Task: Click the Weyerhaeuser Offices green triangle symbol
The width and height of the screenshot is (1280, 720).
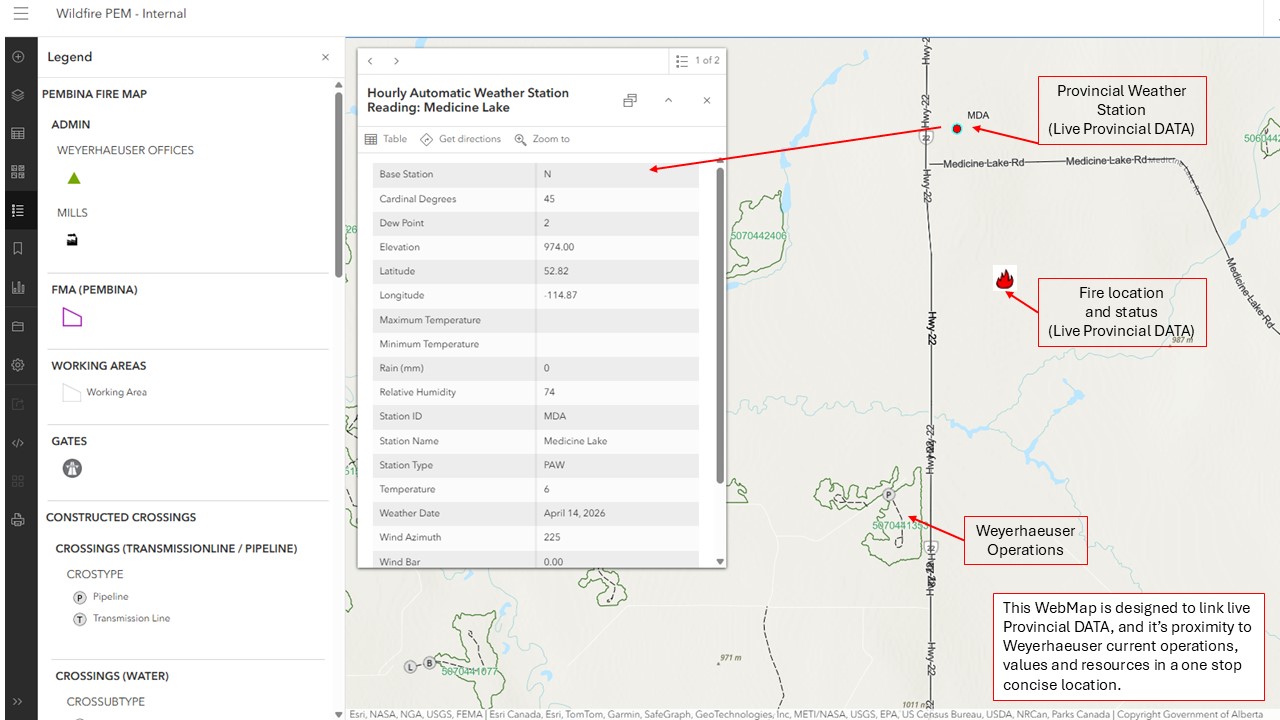Action: [73, 179]
